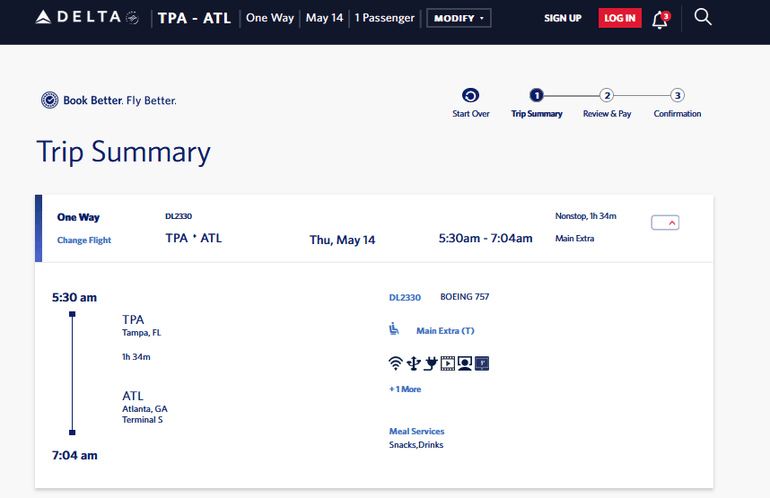Collapse the flight details chevron
This screenshot has height=498, width=770.
(x=665, y=222)
